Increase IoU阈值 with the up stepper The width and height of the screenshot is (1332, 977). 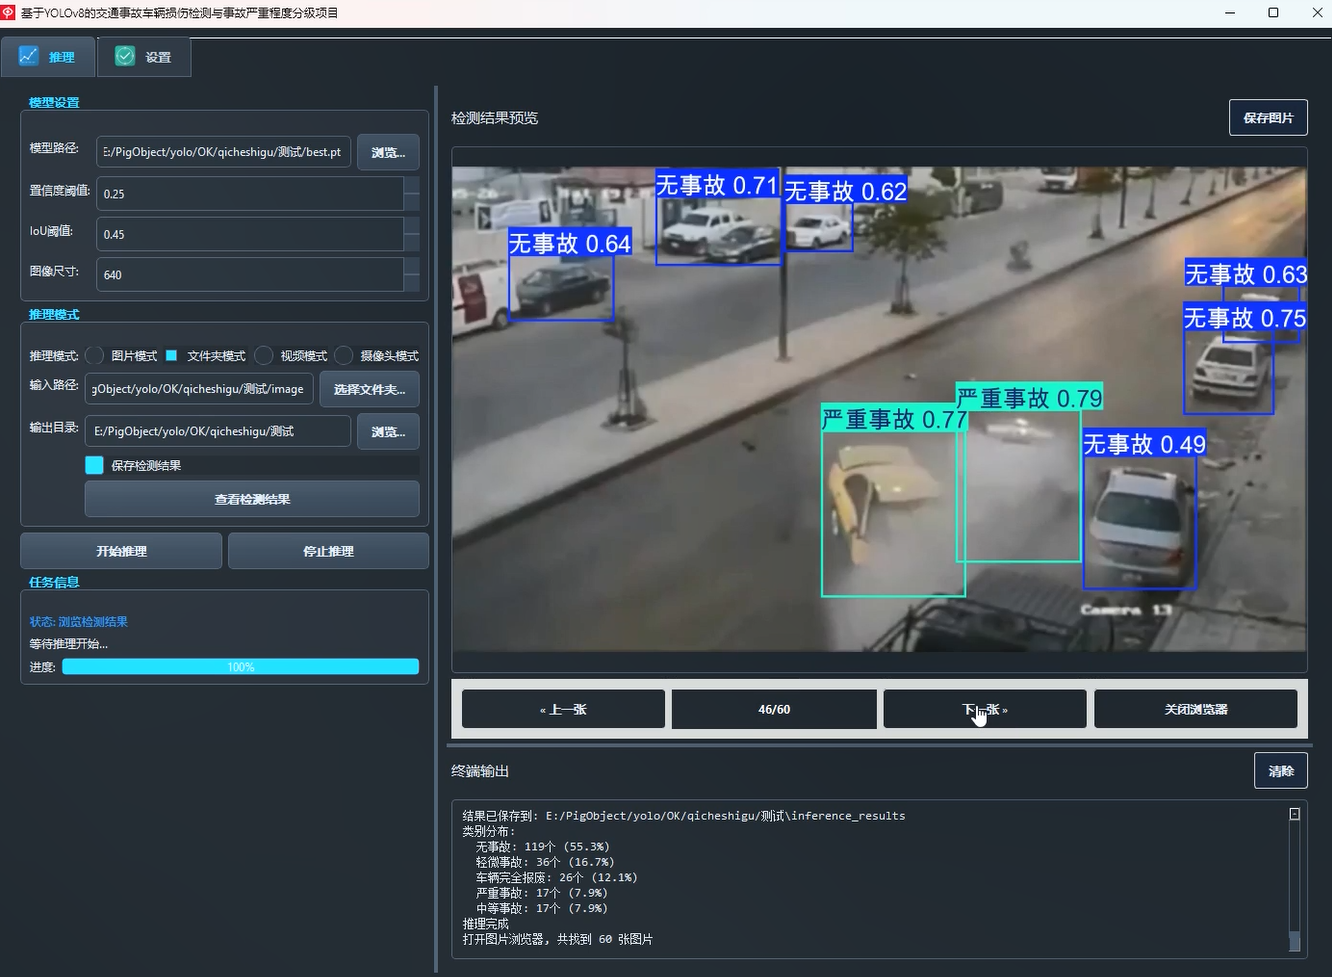(411, 225)
